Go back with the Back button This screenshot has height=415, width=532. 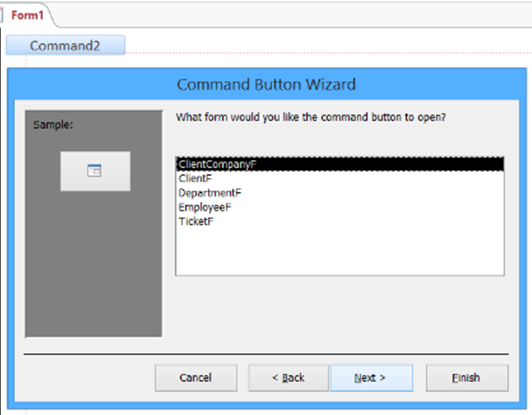click(x=288, y=378)
